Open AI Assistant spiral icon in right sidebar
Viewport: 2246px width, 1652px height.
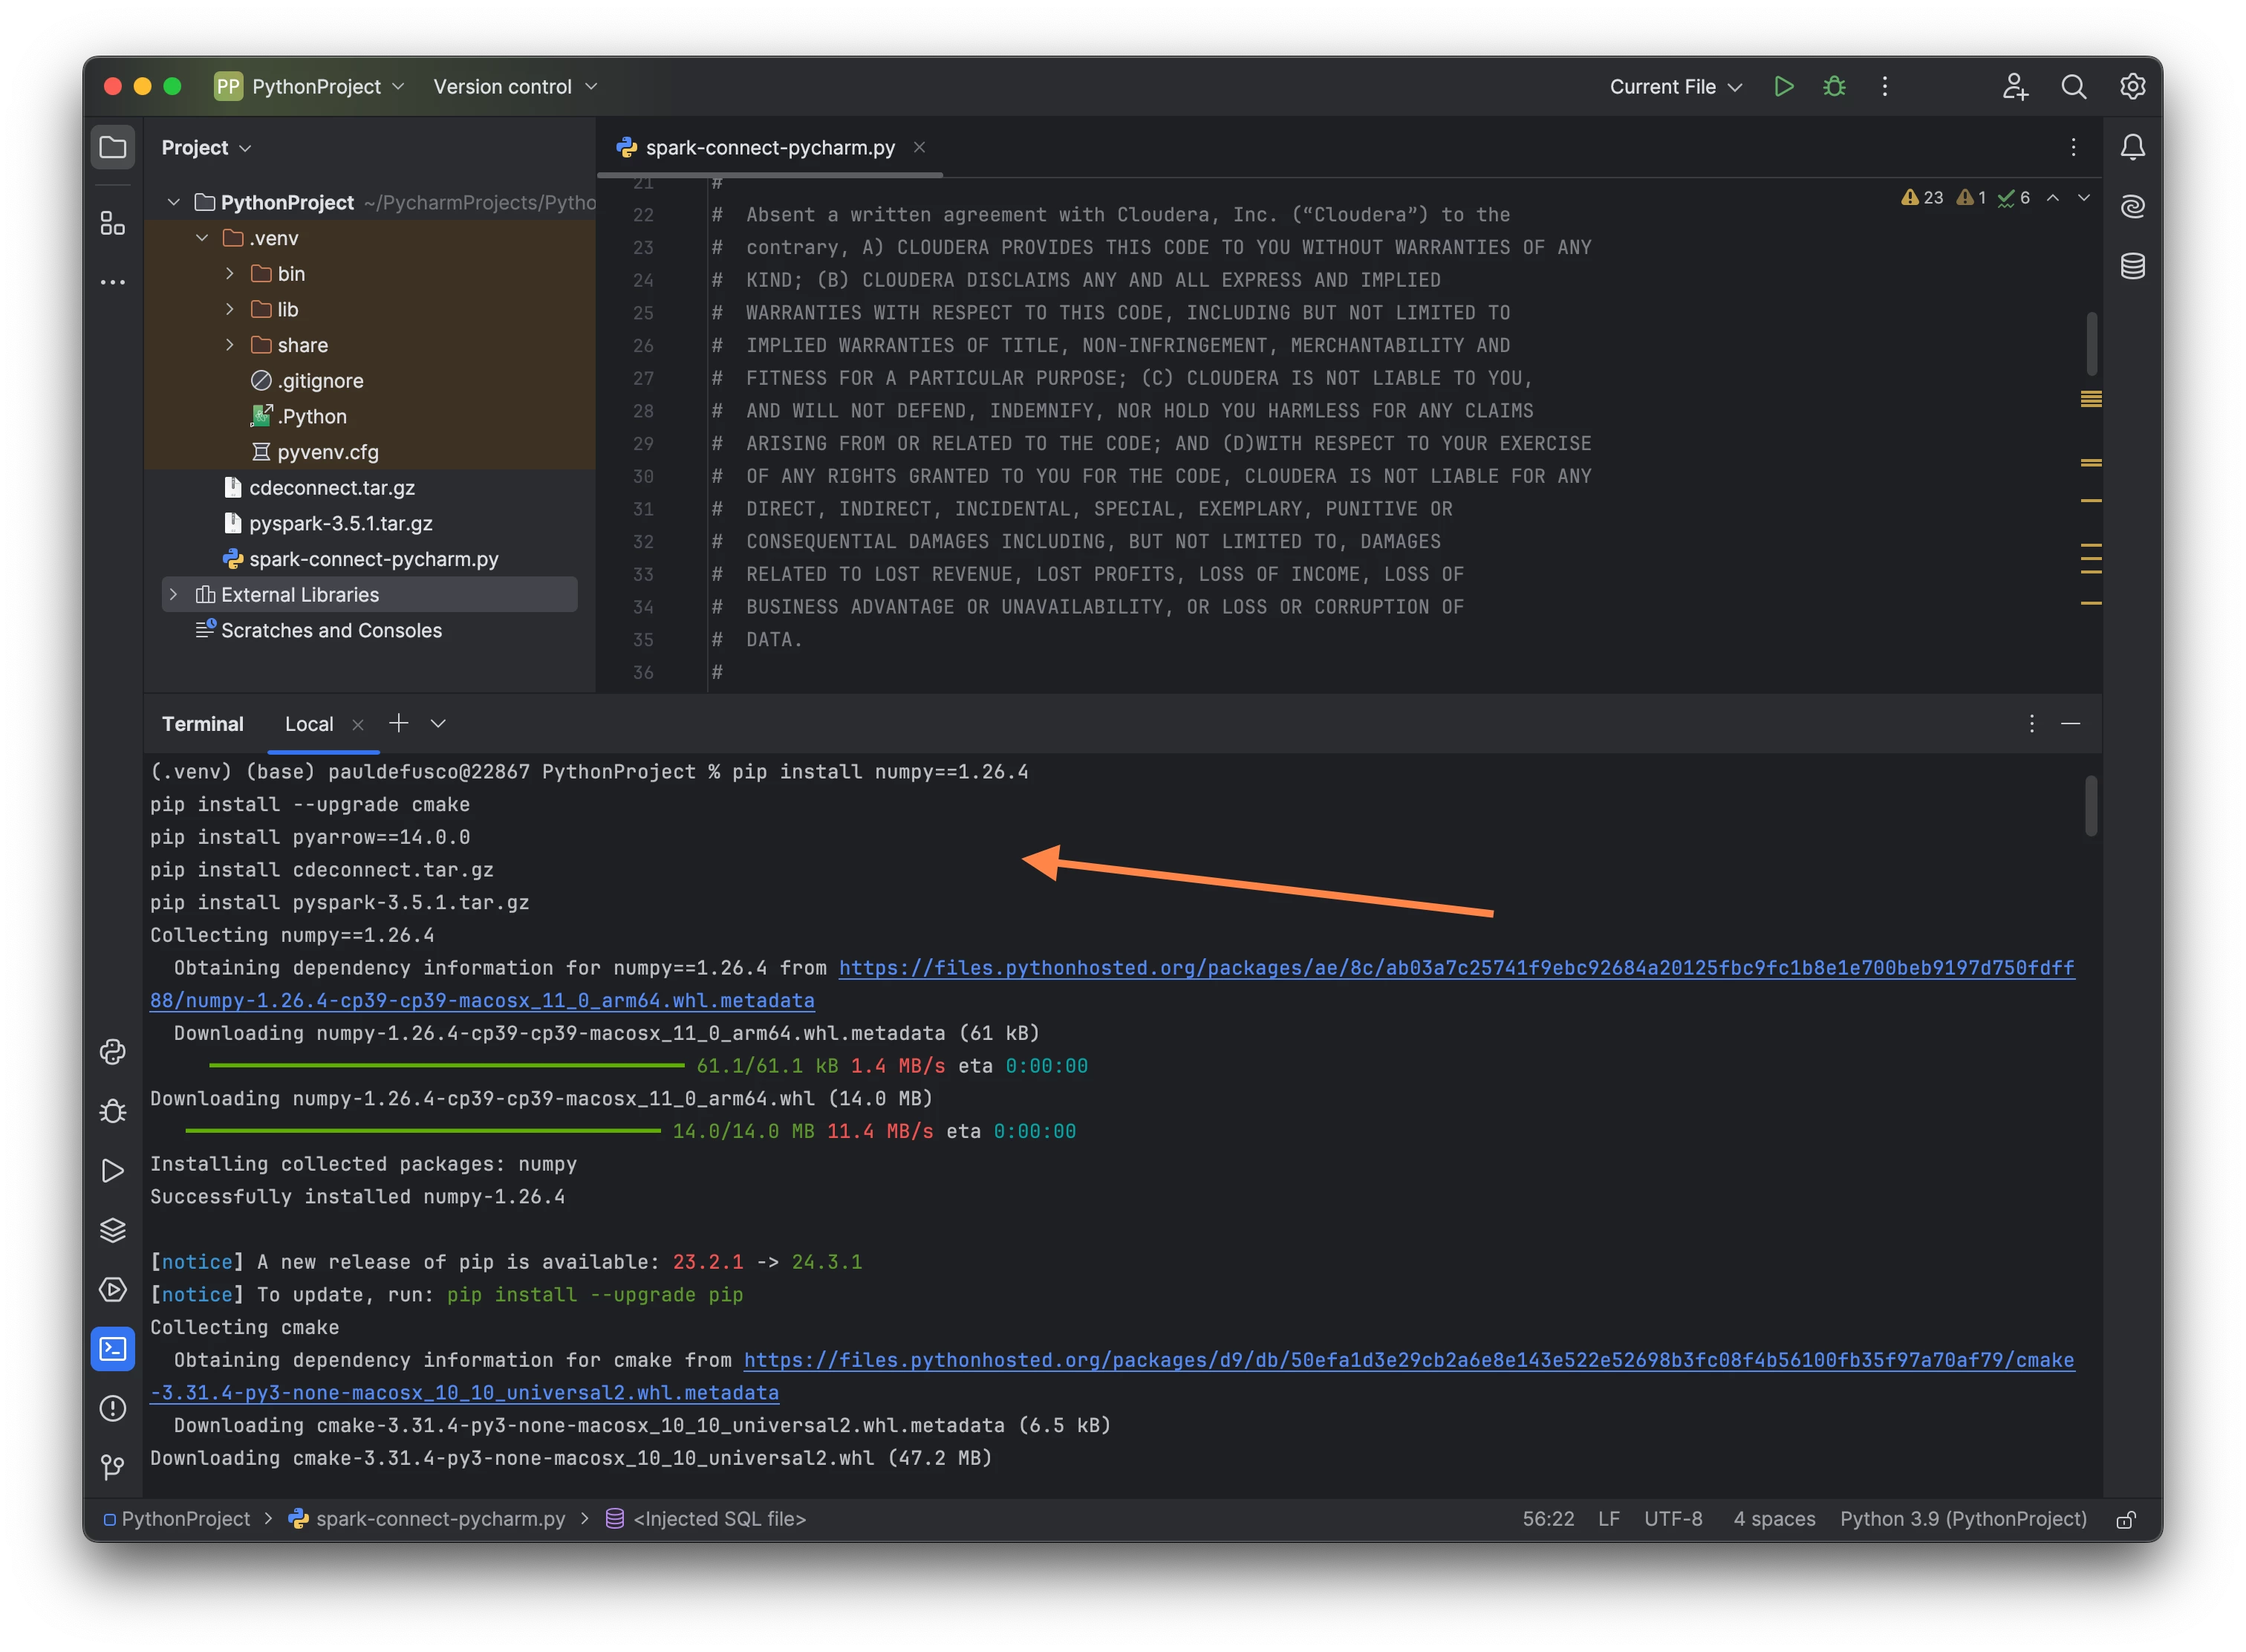pos(2132,206)
